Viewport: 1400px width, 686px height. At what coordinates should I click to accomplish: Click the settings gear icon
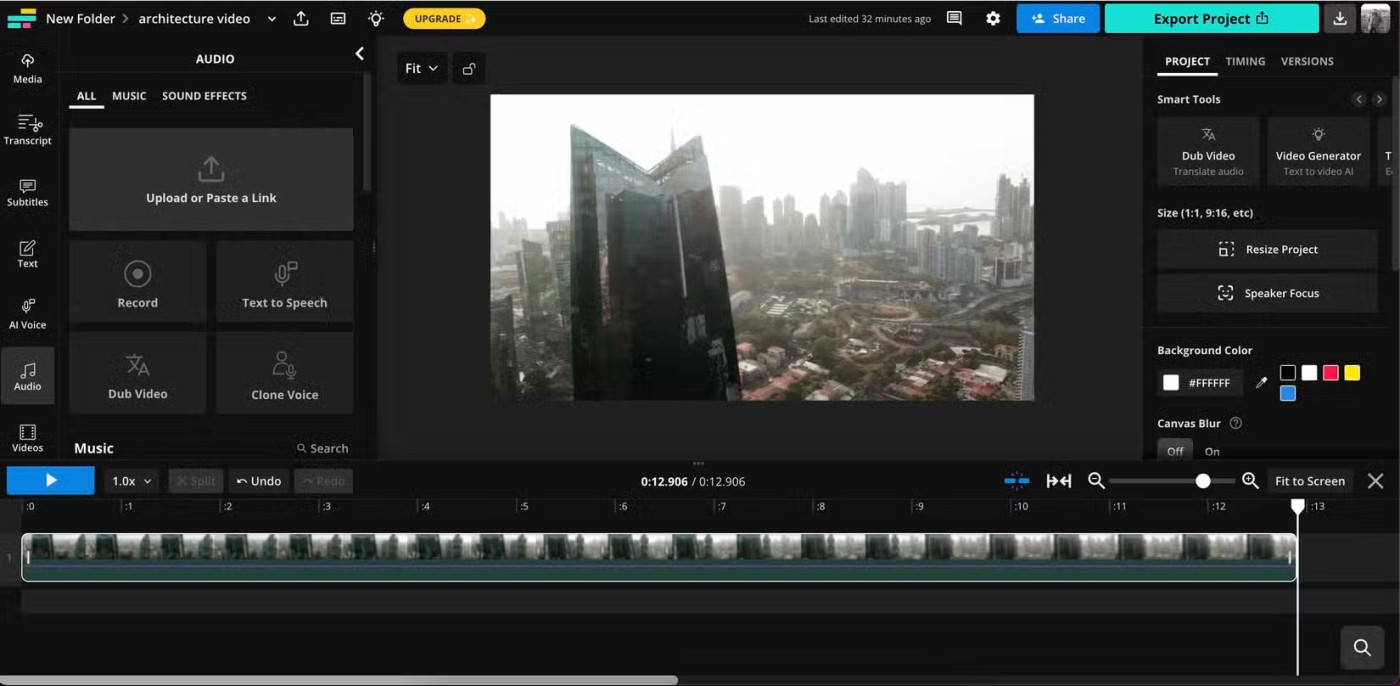(993, 19)
